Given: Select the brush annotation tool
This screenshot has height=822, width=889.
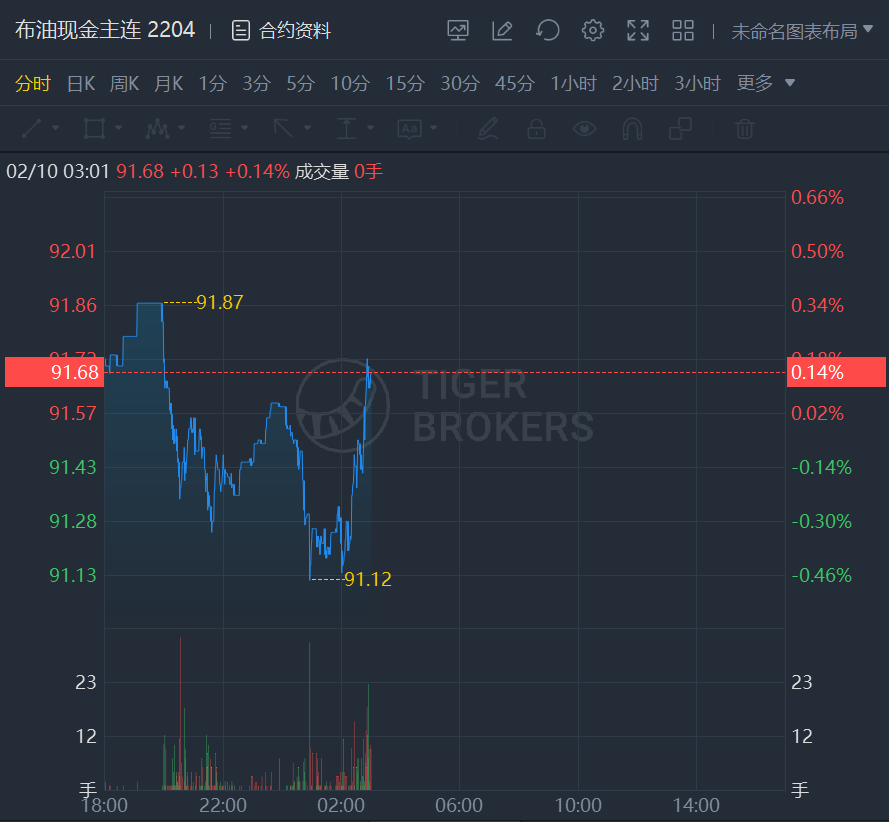Looking at the screenshot, I should click(488, 129).
